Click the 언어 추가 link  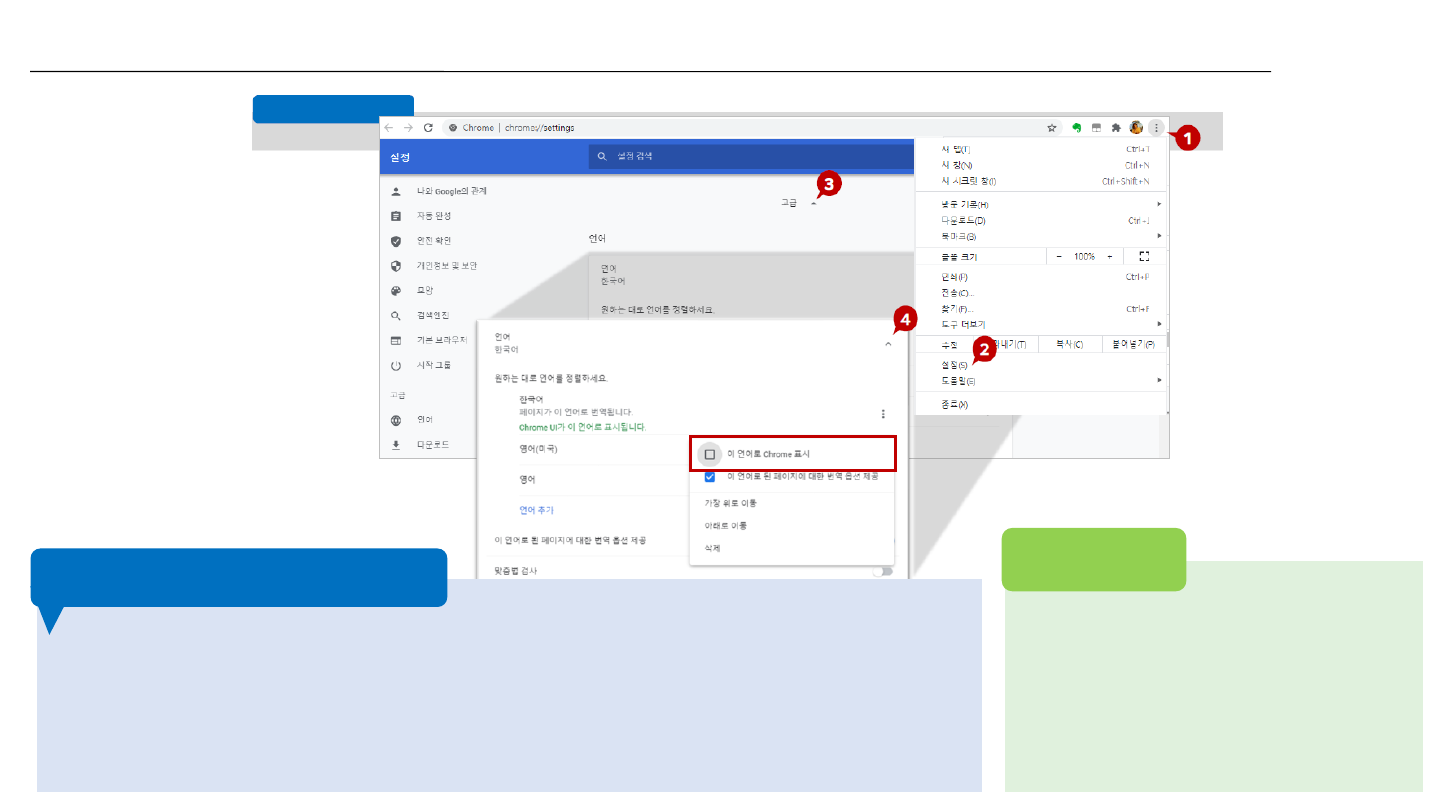[x=536, y=510]
